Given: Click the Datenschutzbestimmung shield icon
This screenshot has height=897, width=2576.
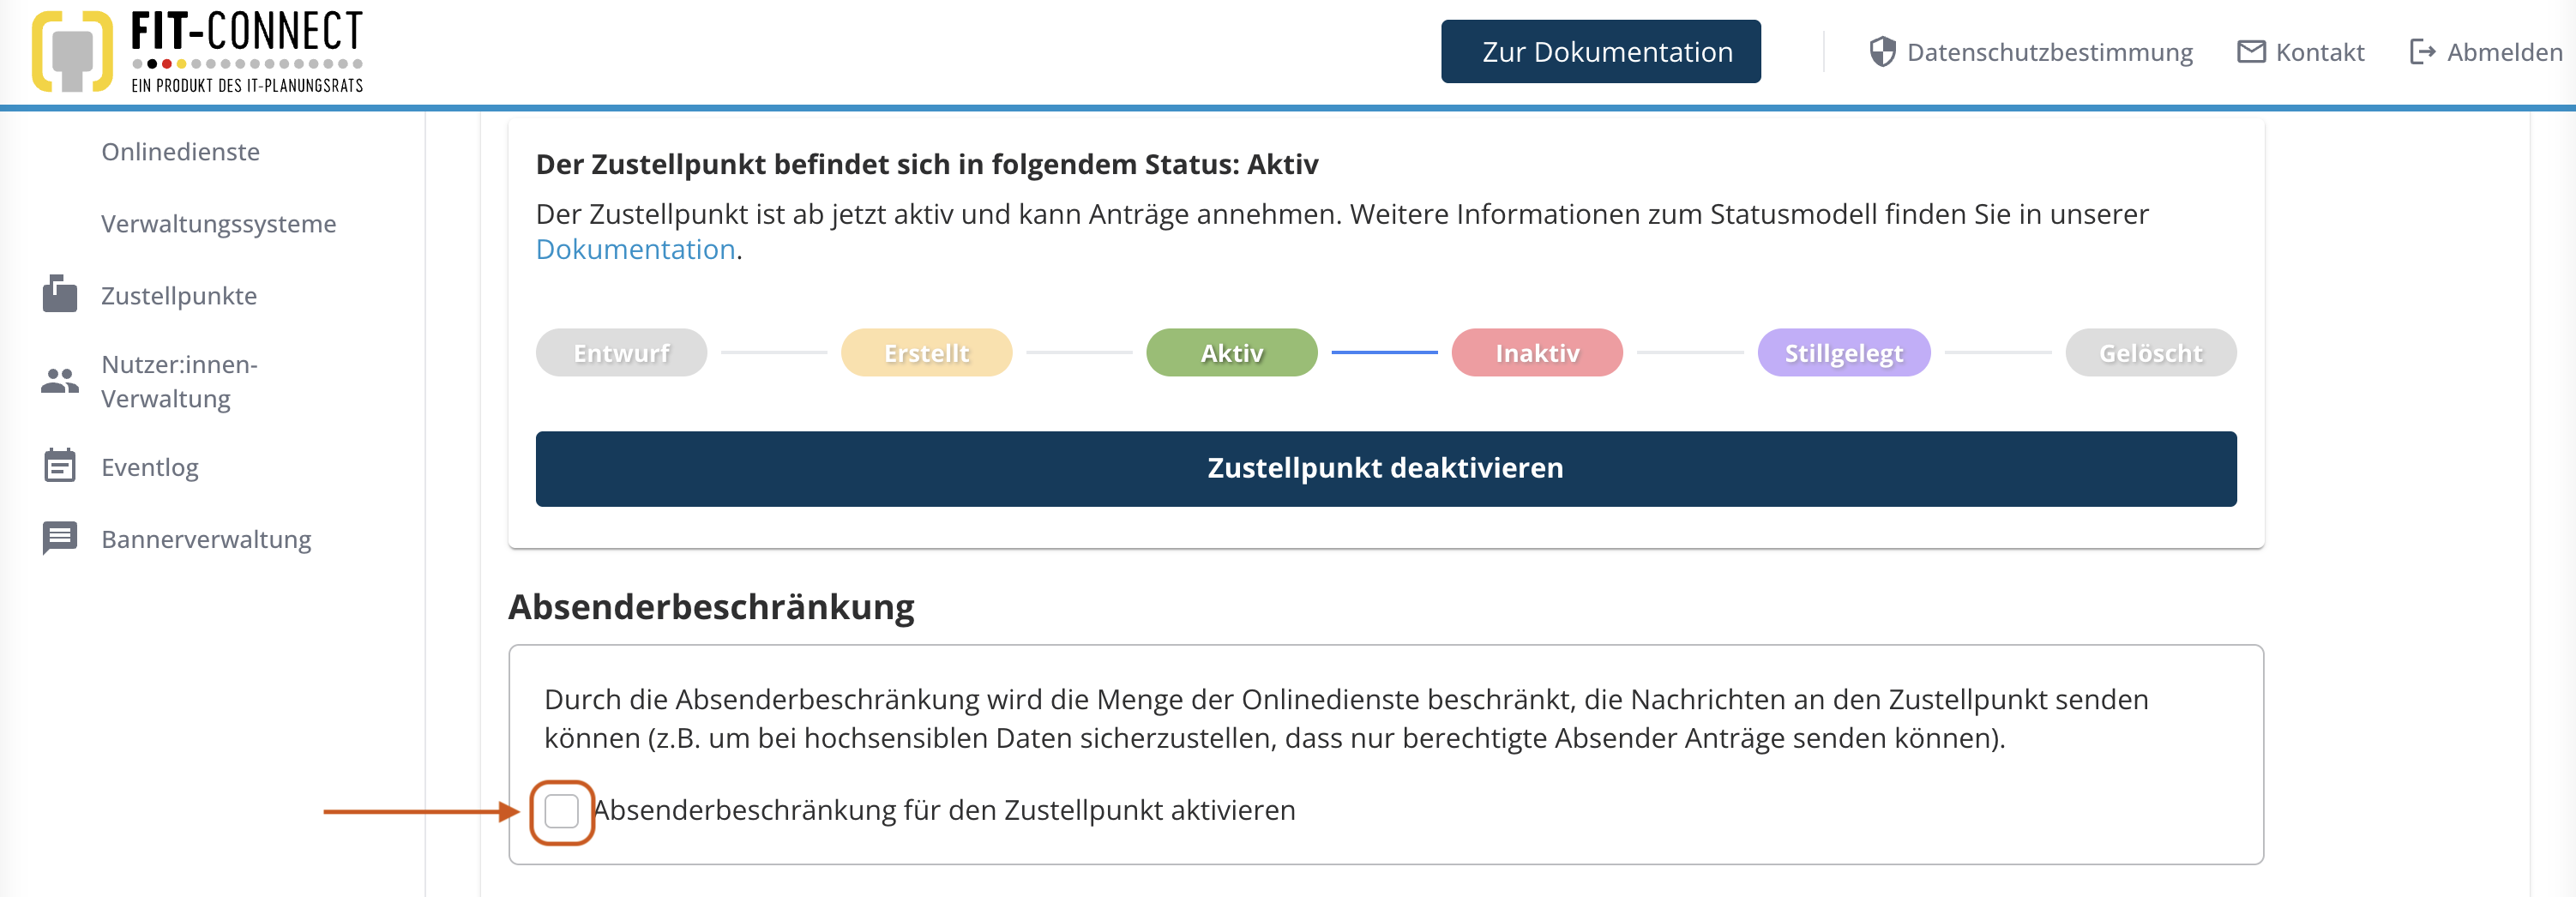Looking at the screenshot, I should point(1884,51).
